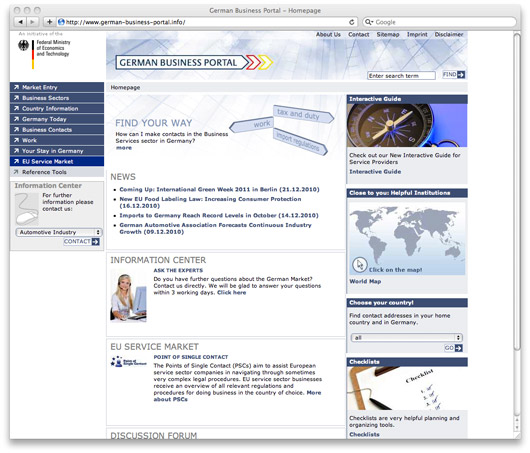Click the Federal Ministry eagle logo
Viewport: 530px width, 453px height.
(x=23, y=45)
